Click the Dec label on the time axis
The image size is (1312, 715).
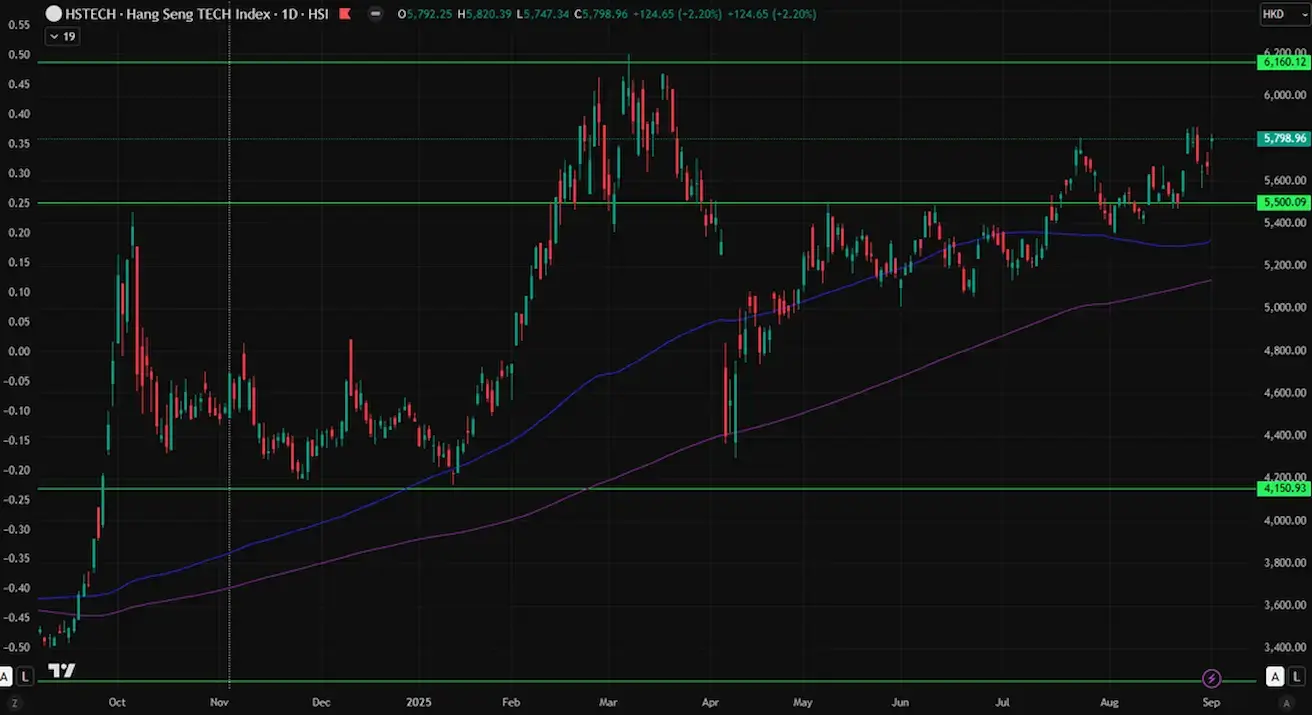pos(320,702)
